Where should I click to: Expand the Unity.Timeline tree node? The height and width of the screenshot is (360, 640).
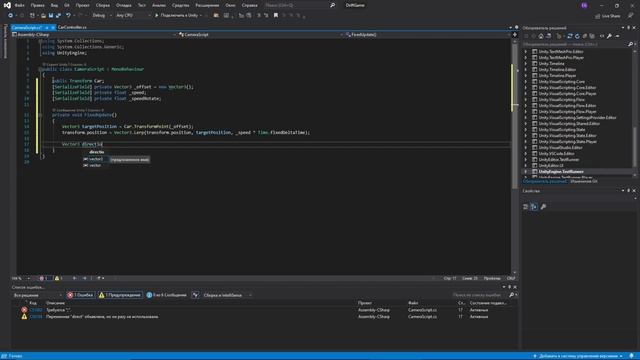526,64
